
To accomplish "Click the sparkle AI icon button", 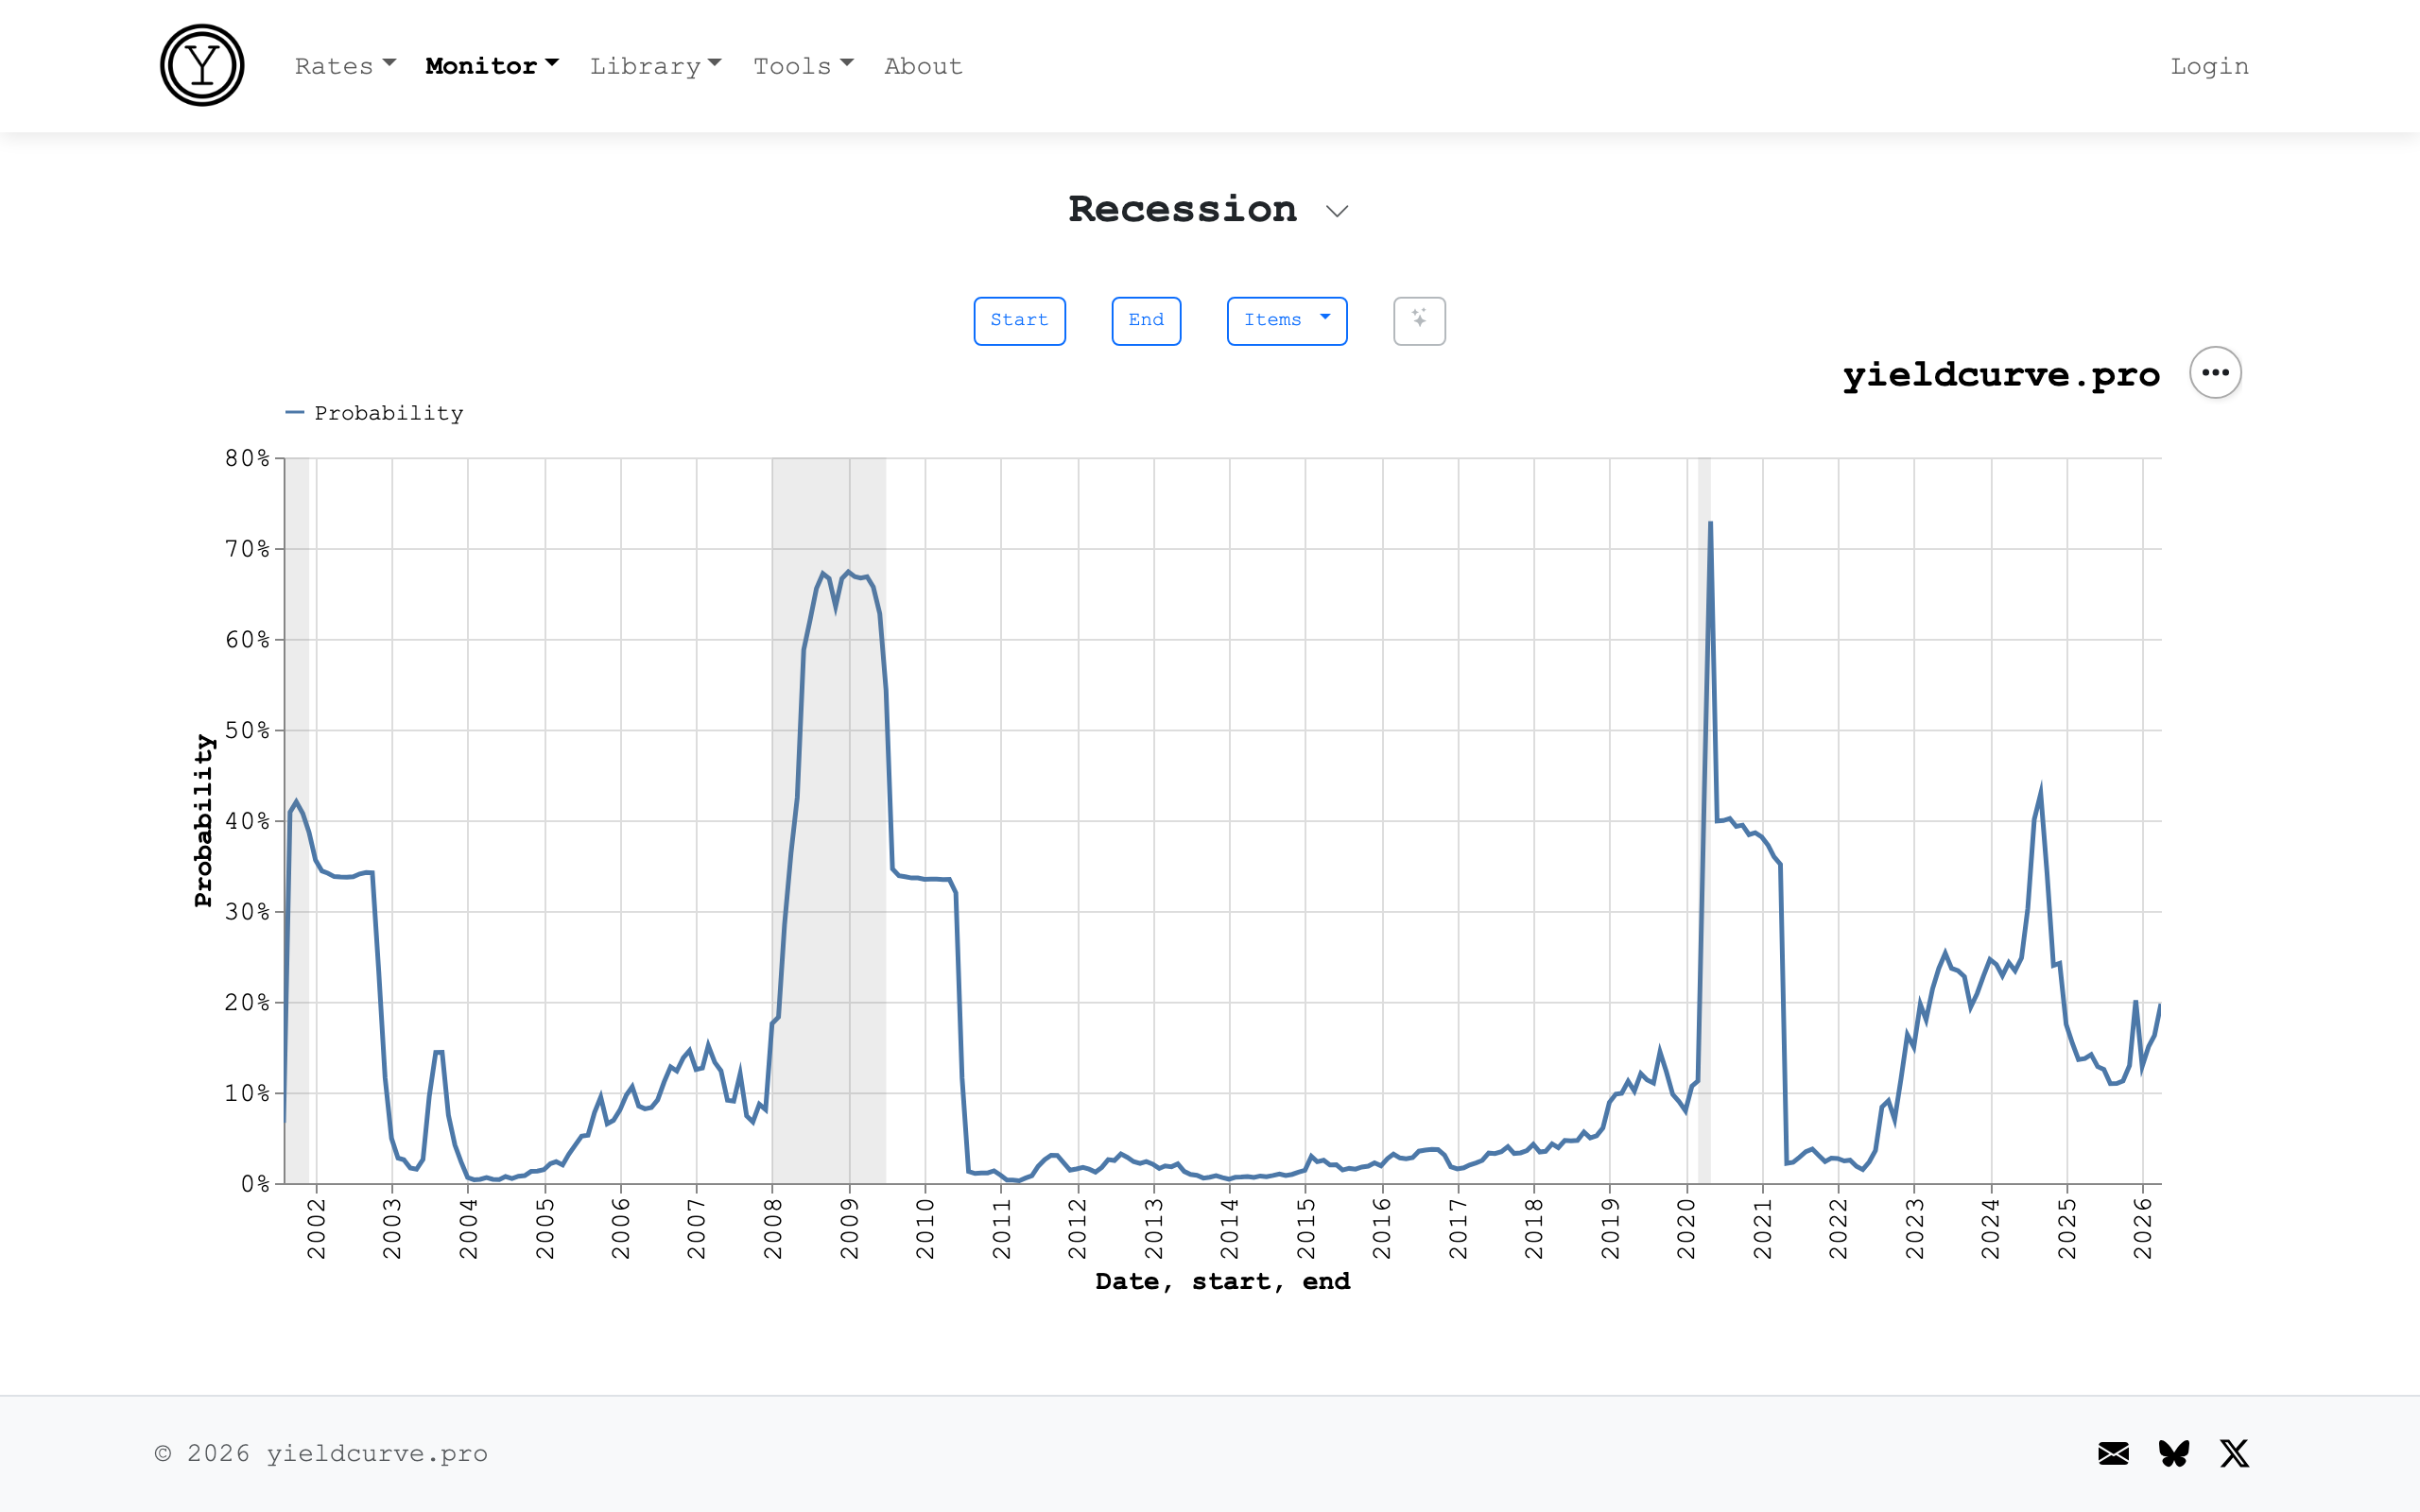I will click(x=1419, y=321).
